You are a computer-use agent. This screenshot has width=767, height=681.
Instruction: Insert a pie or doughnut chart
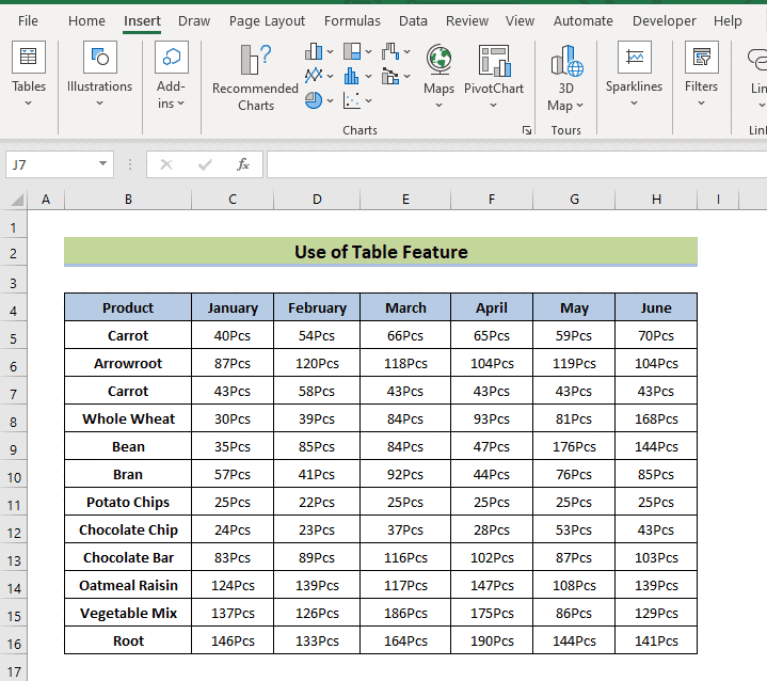tap(314, 101)
